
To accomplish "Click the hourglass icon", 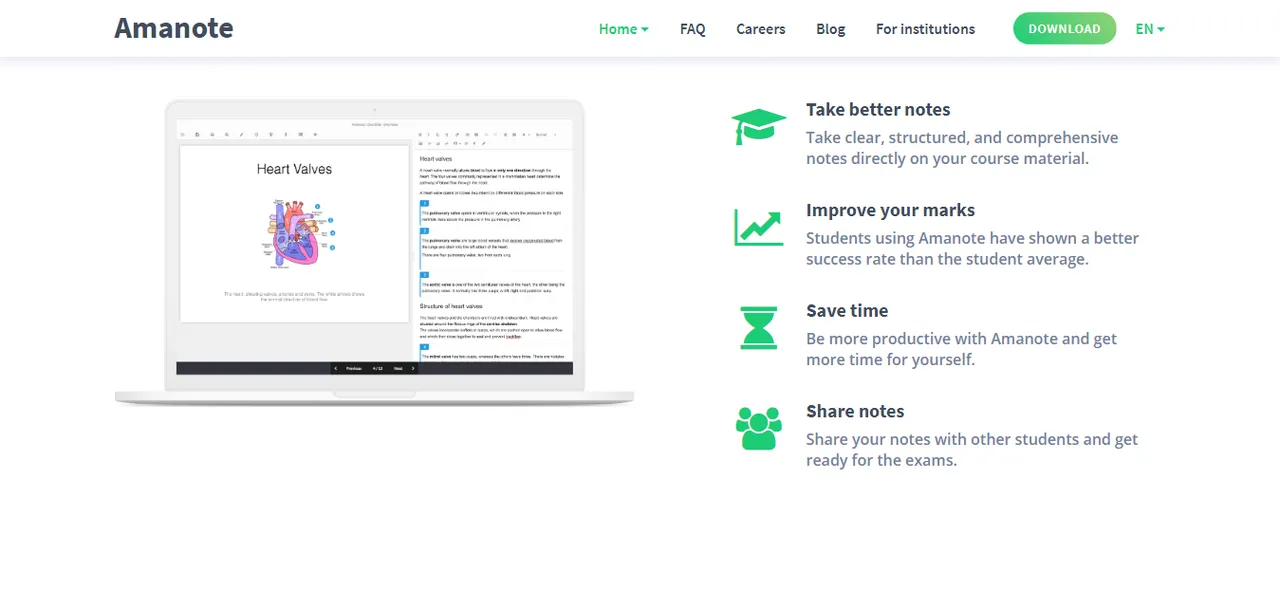I will [x=758, y=328].
